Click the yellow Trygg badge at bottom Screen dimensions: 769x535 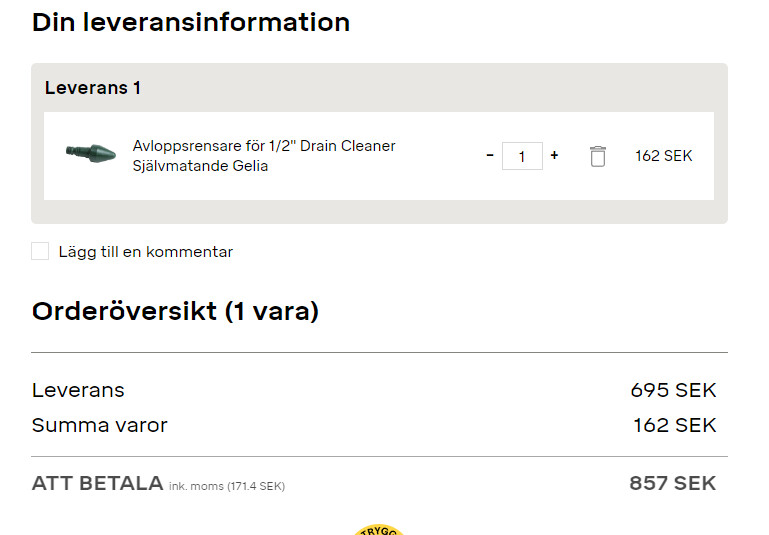coord(379,530)
